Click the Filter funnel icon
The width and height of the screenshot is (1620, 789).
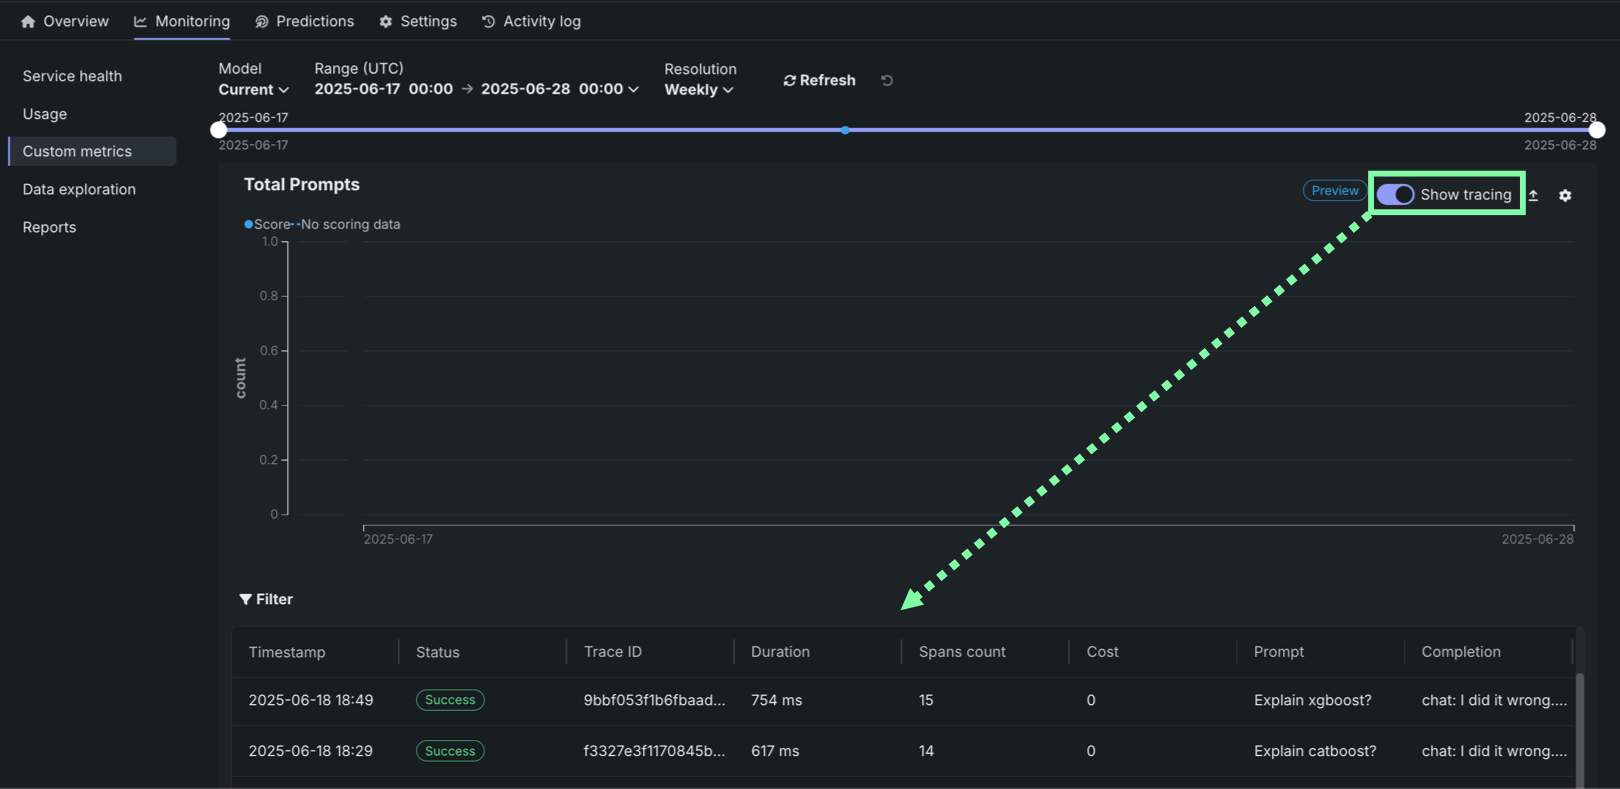pyautogui.click(x=245, y=599)
